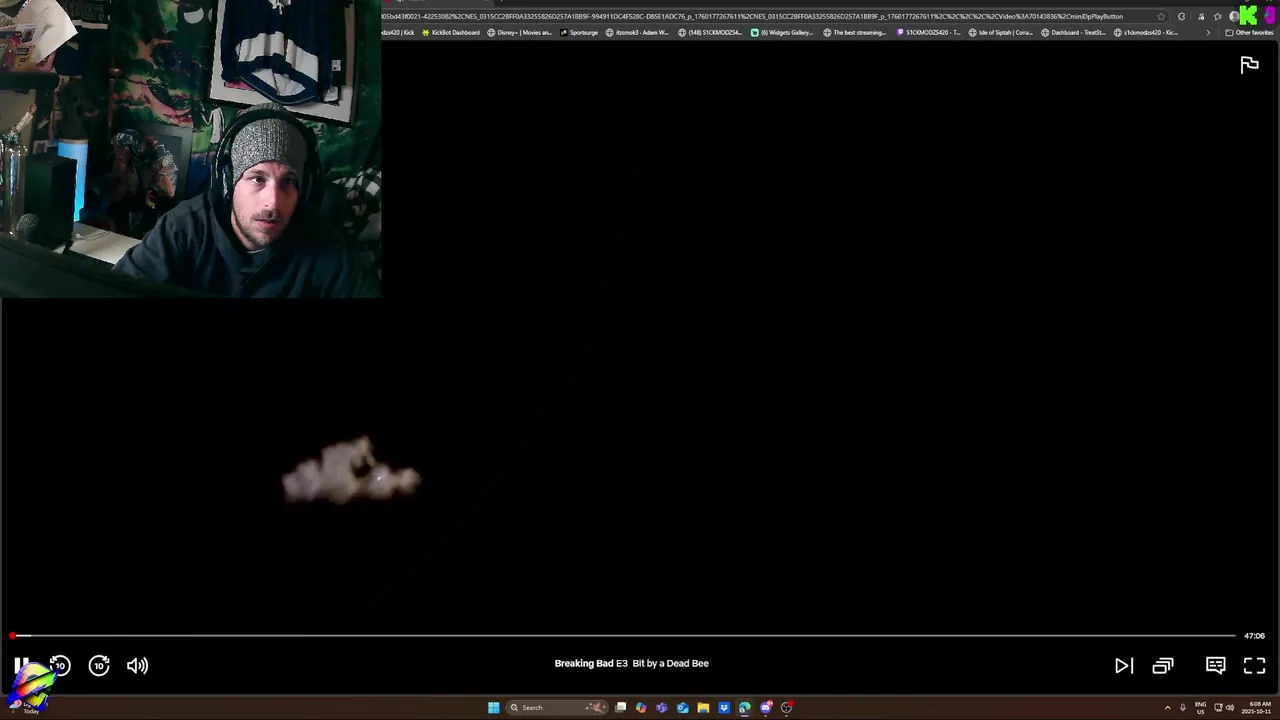
Task: Mute the player volume
Action: (138, 665)
